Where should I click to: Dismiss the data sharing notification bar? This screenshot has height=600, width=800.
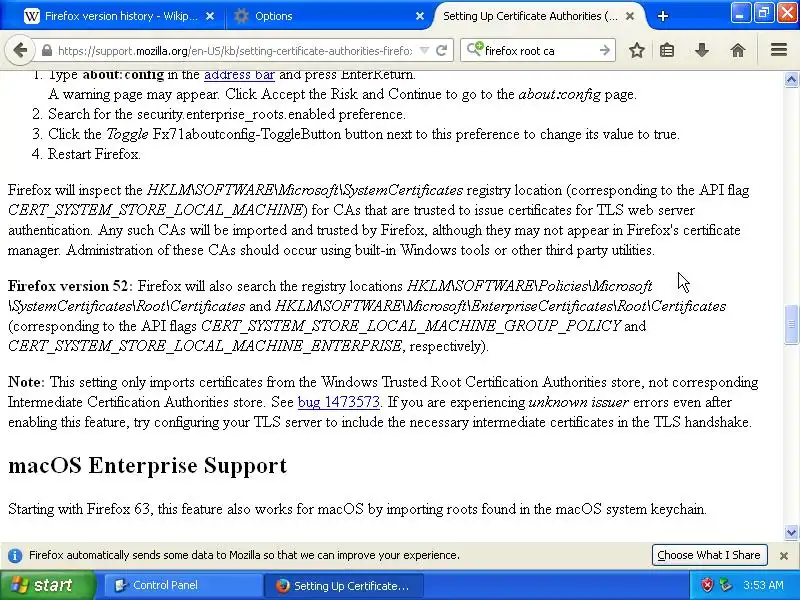[x=784, y=556]
